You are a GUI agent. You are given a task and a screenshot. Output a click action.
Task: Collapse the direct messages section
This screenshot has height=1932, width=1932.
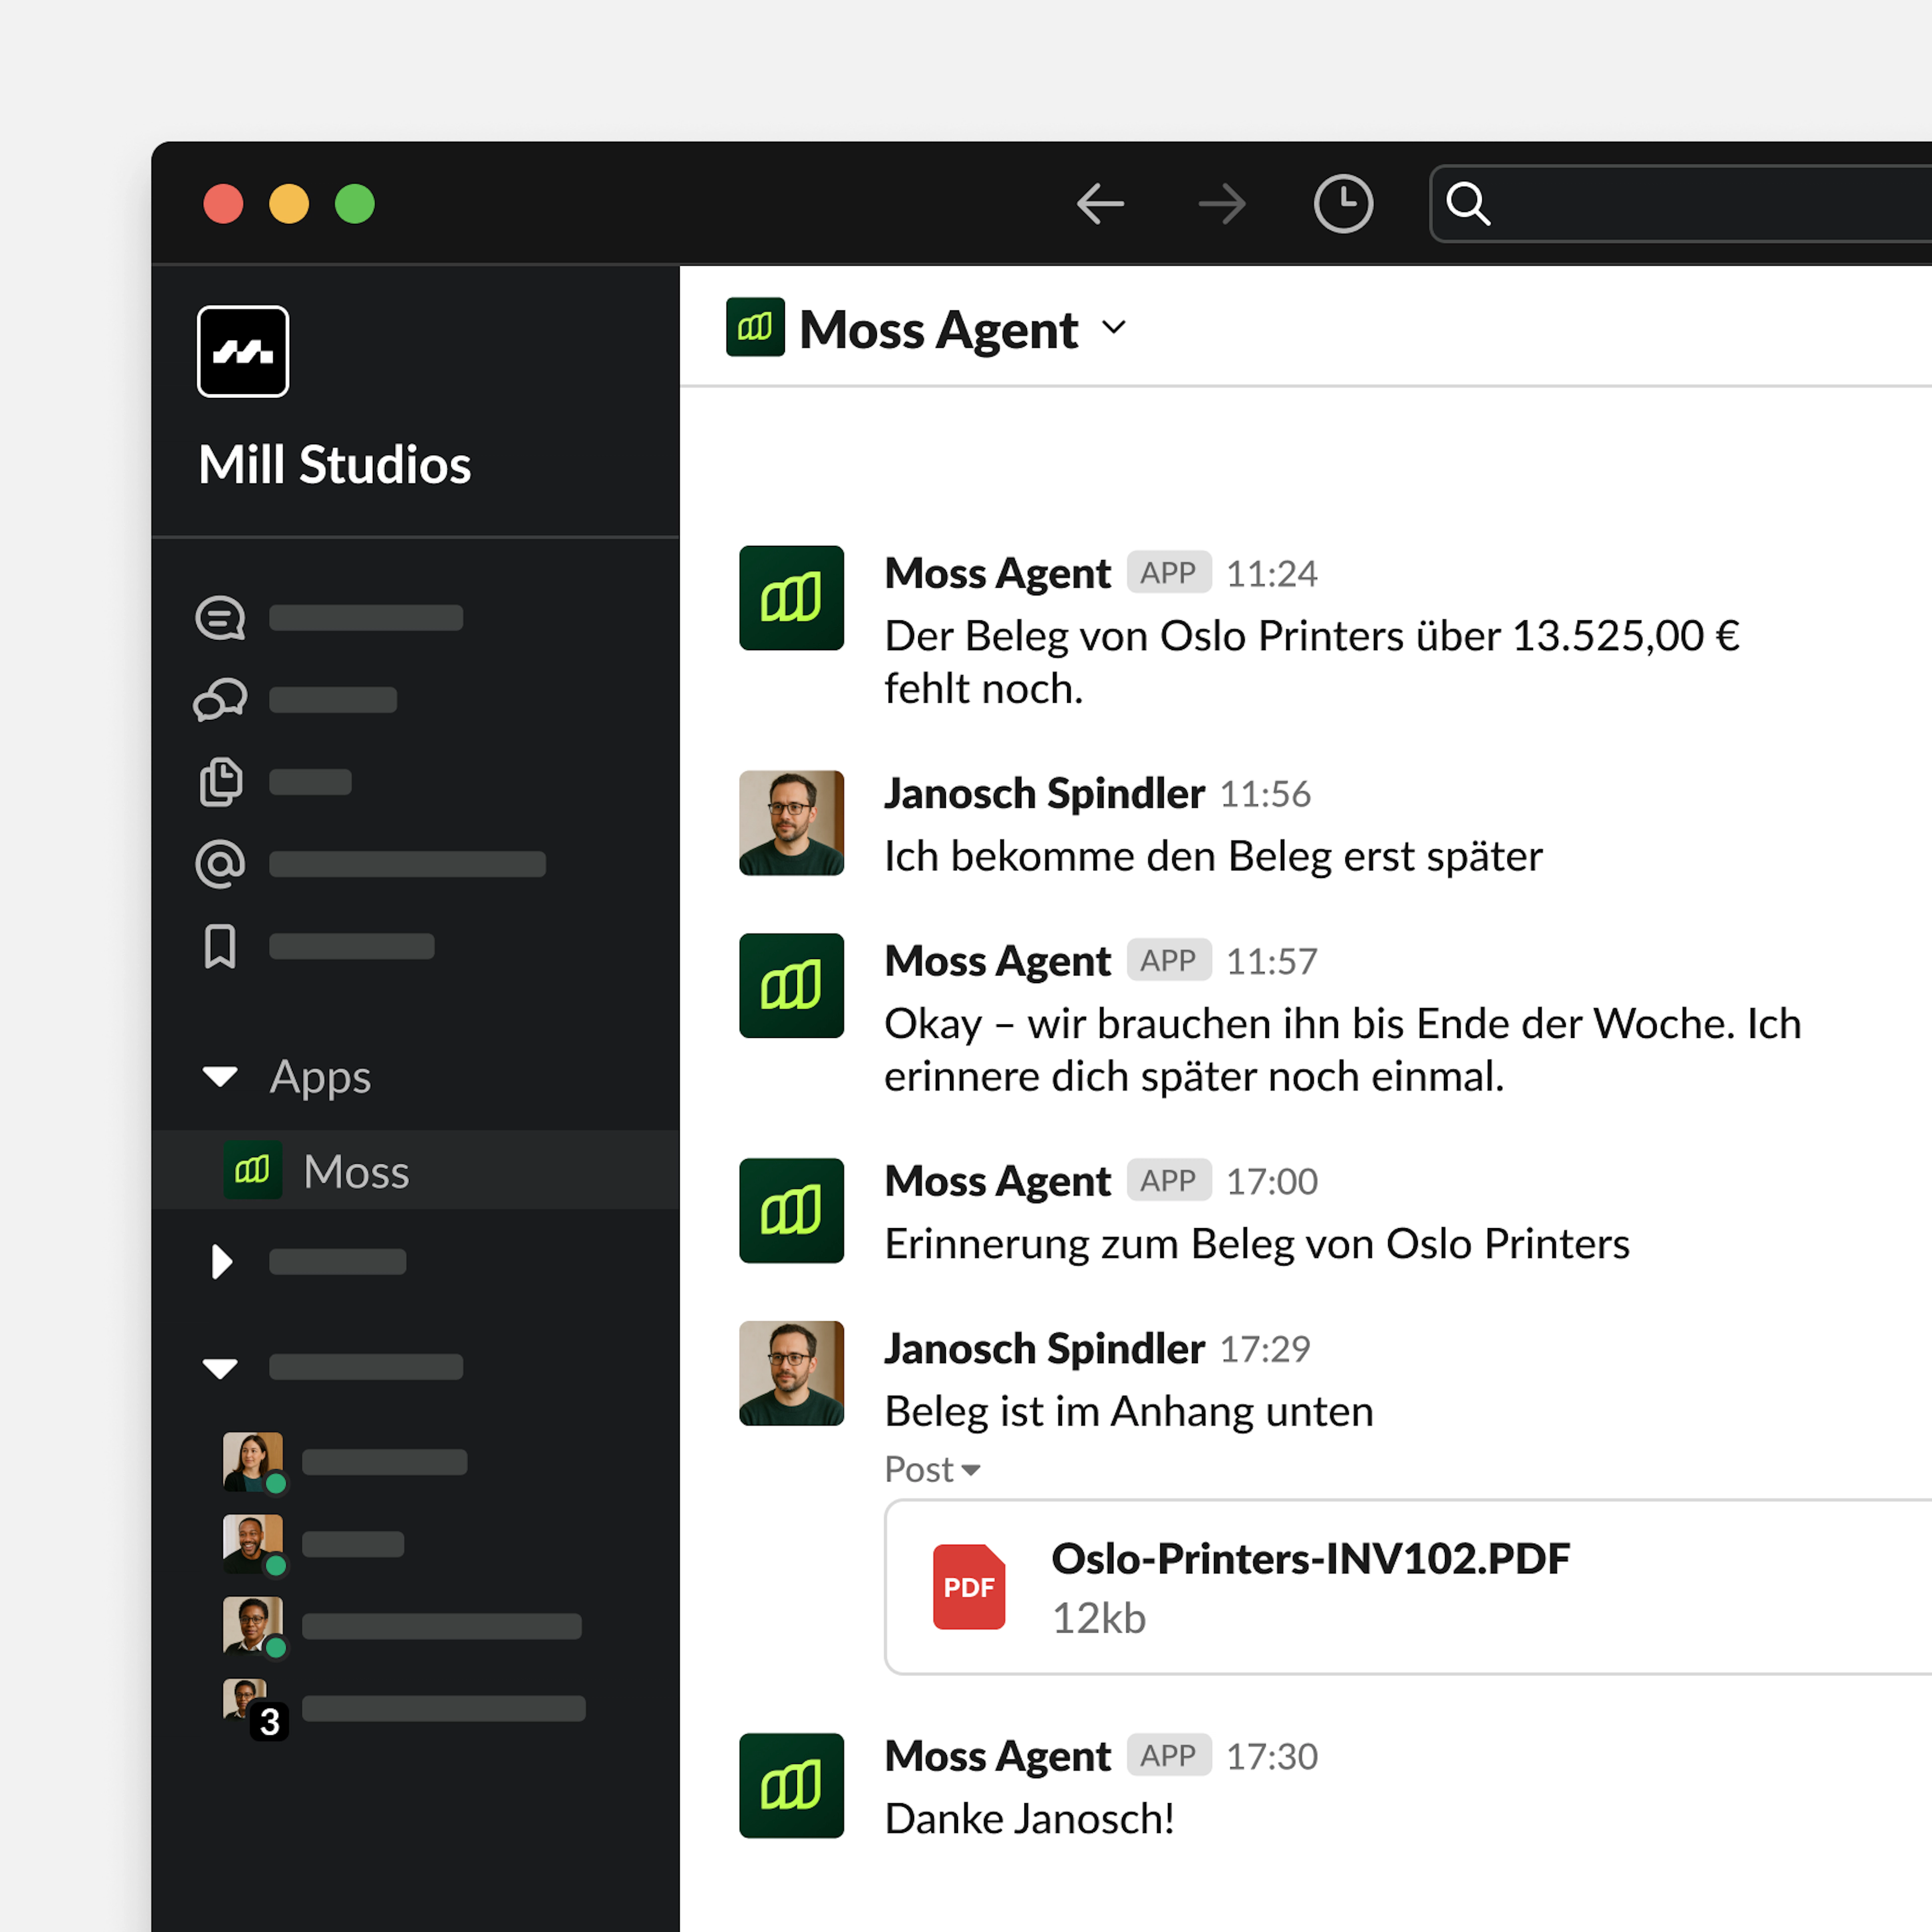(220, 1367)
